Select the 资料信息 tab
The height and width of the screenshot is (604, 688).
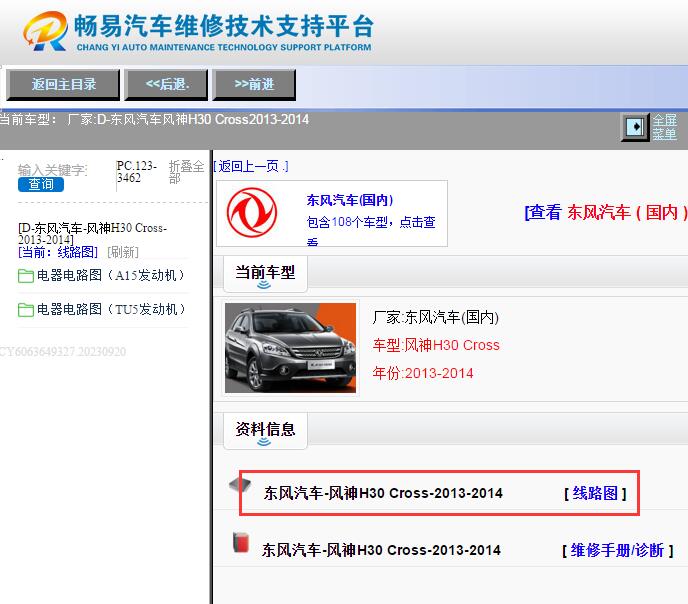point(265,431)
